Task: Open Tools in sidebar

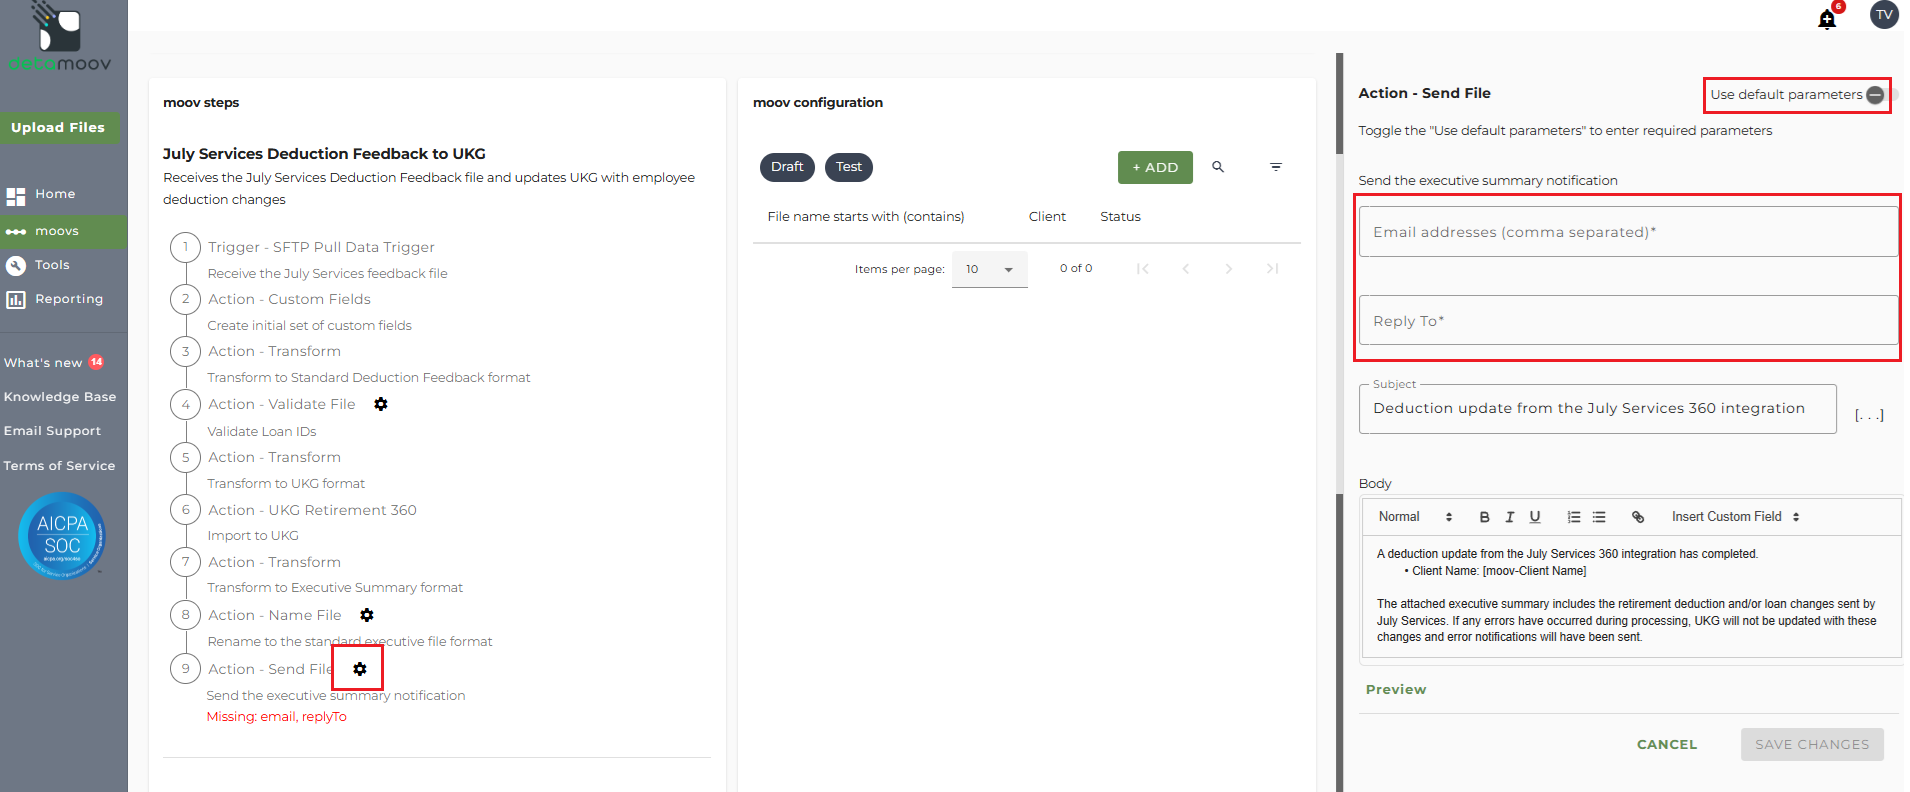Action: [52, 265]
